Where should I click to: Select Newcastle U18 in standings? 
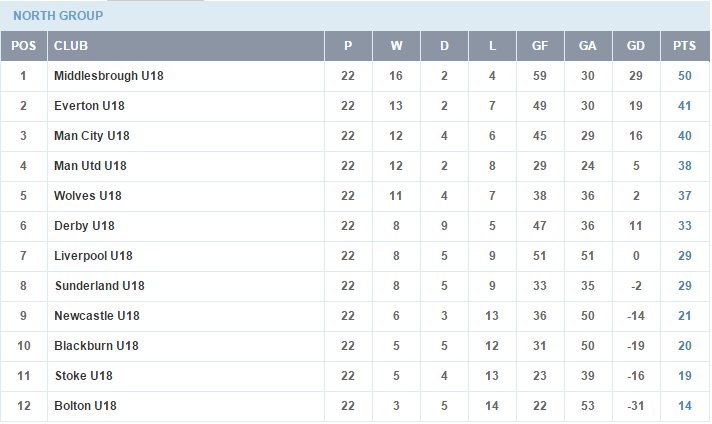pos(97,316)
